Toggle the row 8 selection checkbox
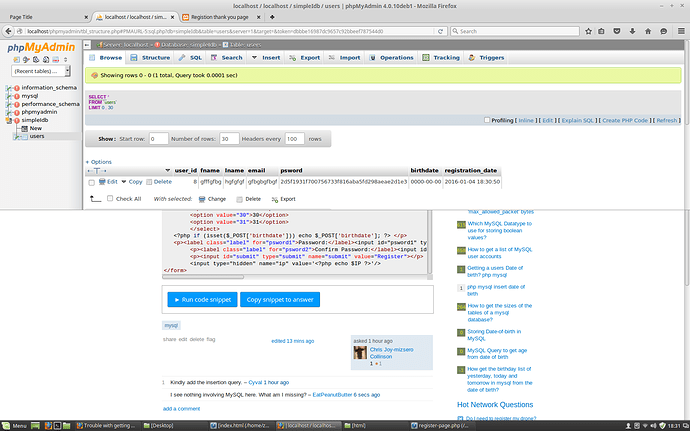 (x=92, y=183)
